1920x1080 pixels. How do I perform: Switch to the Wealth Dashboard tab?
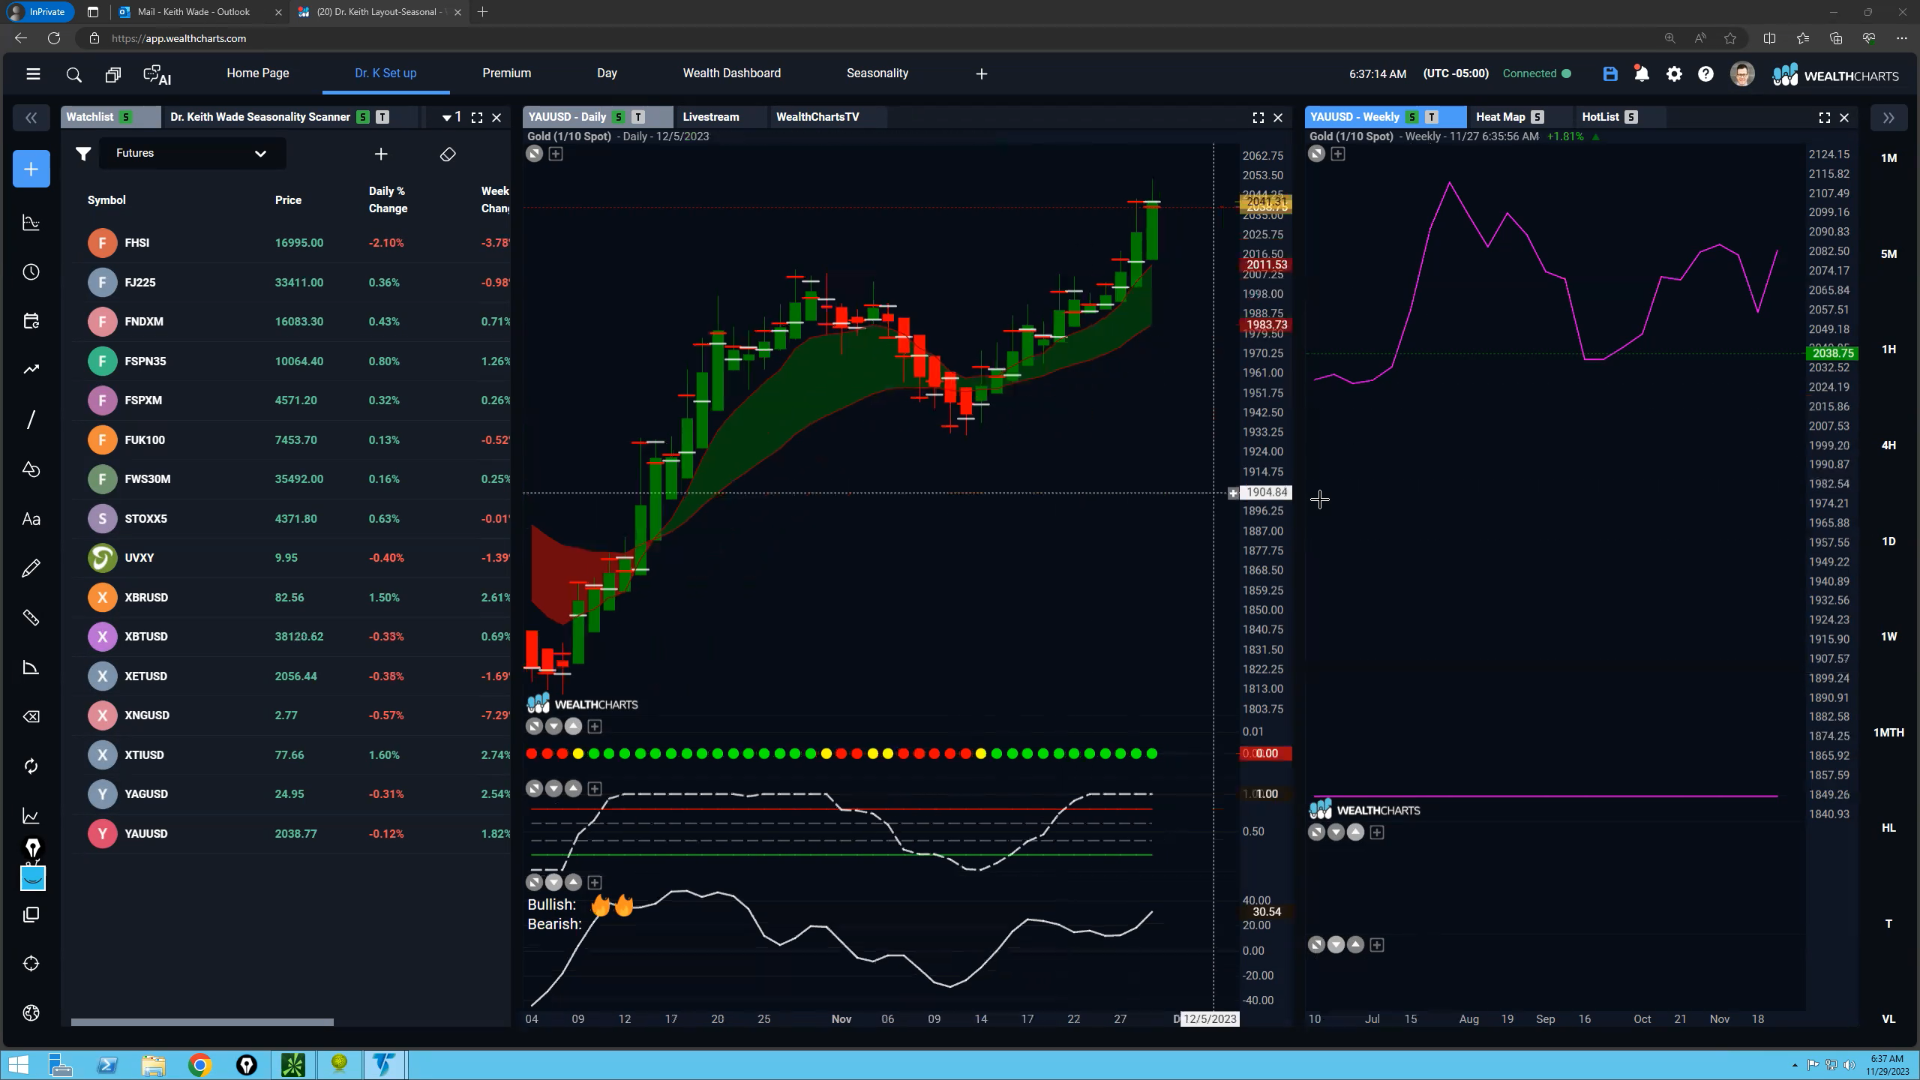731,73
